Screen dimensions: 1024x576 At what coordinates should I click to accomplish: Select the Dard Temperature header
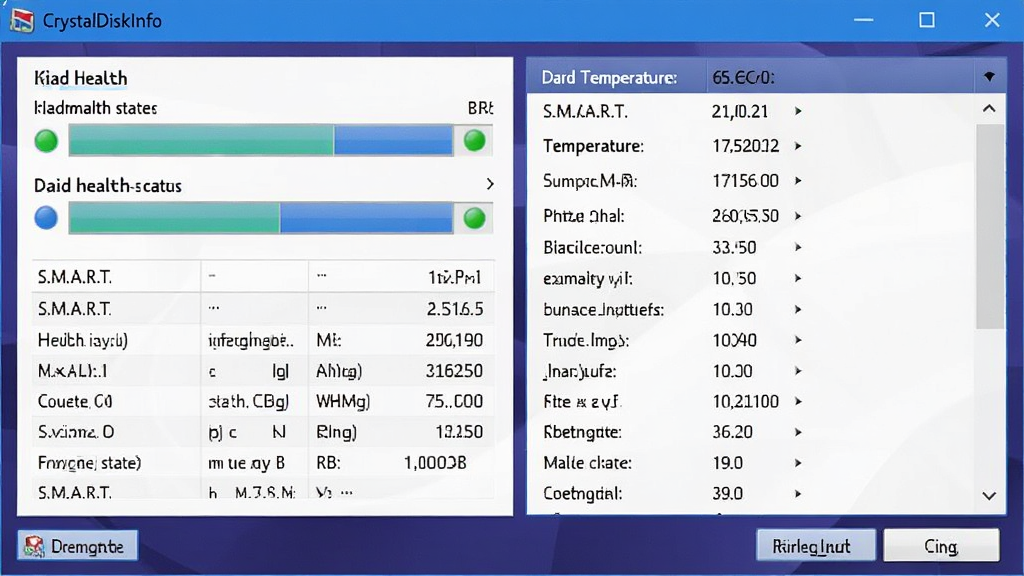coord(609,78)
